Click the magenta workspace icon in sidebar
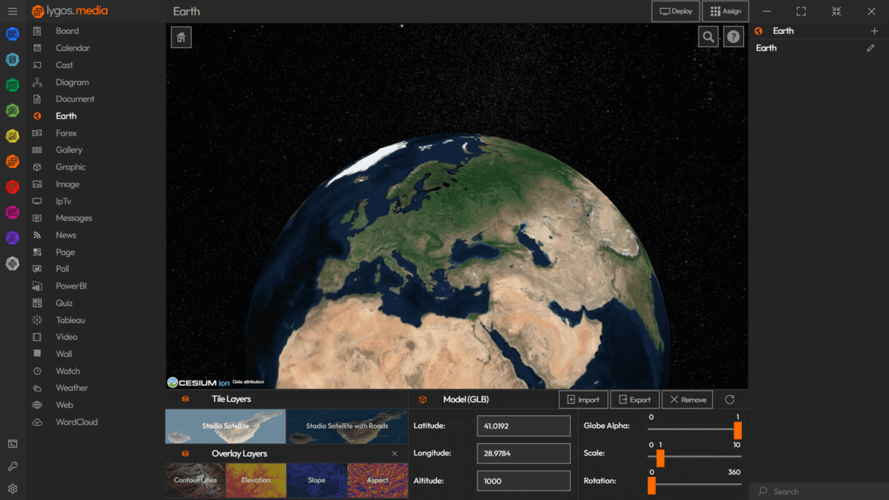The image size is (889, 500). (12, 213)
